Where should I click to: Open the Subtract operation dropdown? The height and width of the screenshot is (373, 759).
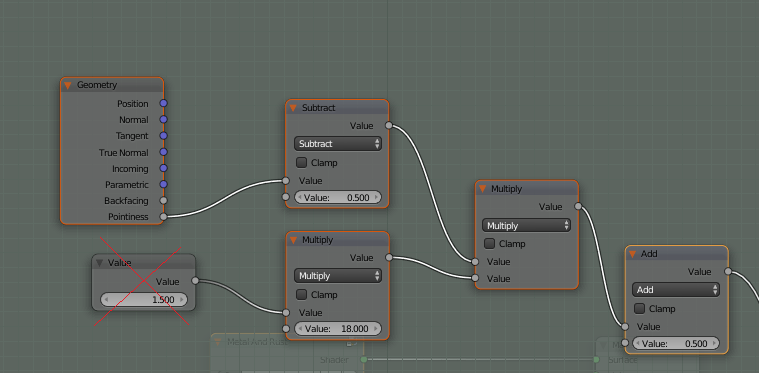click(x=338, y=144)
